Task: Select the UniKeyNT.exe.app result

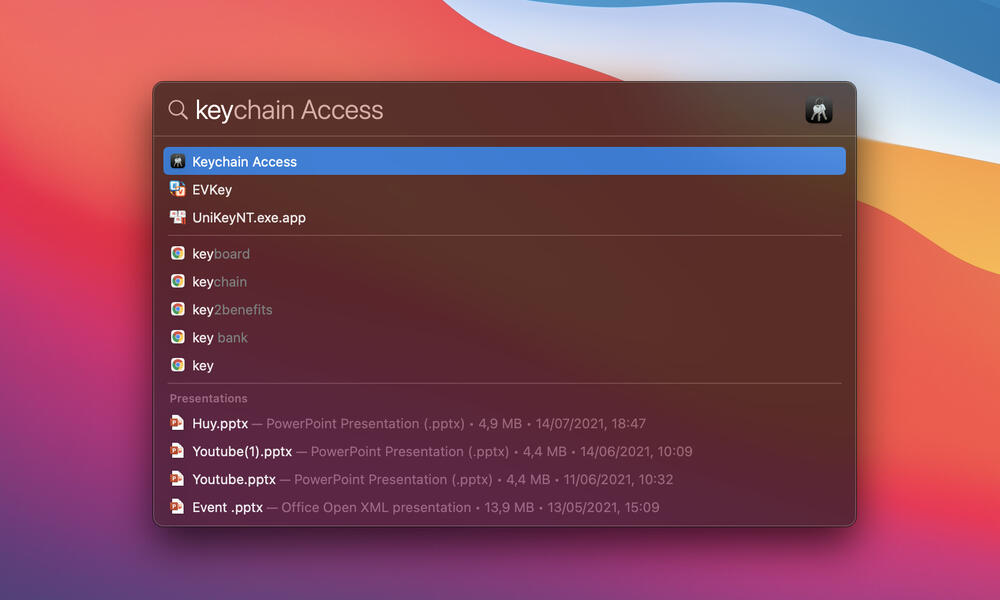Action: coord(504,217)
